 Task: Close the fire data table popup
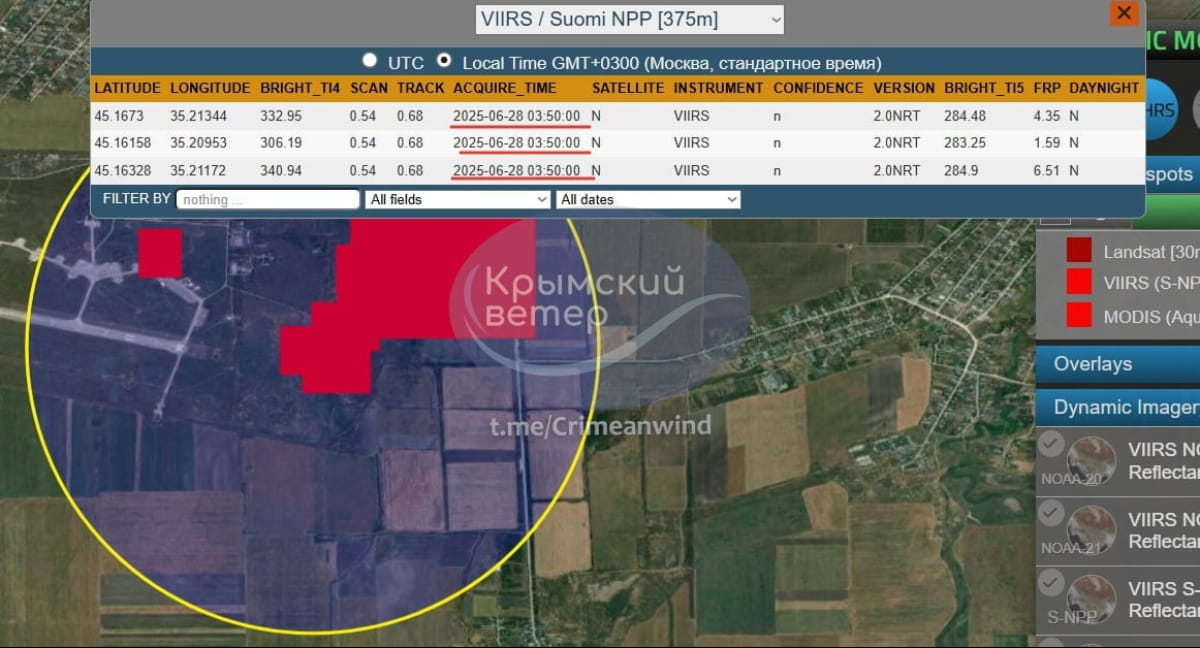[x=1124, y=13]
